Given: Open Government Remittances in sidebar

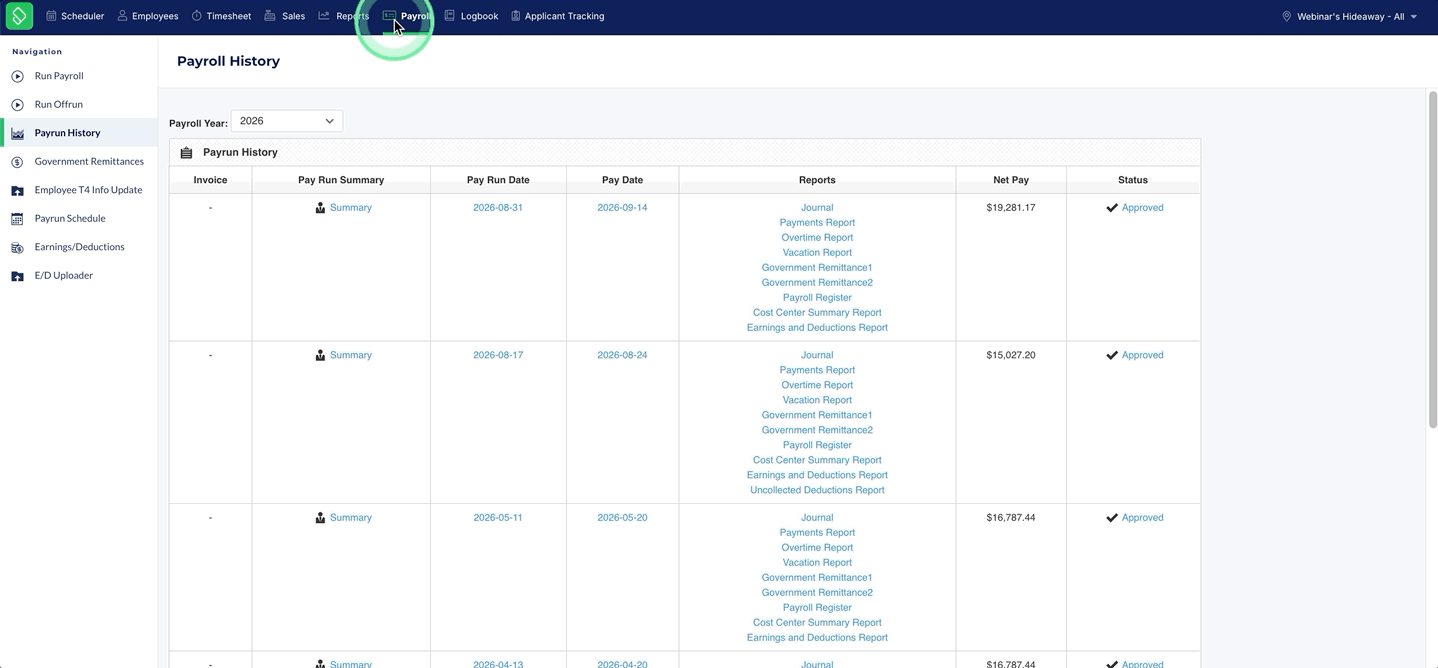Looking at the screenshot, I should coord(89,161).
